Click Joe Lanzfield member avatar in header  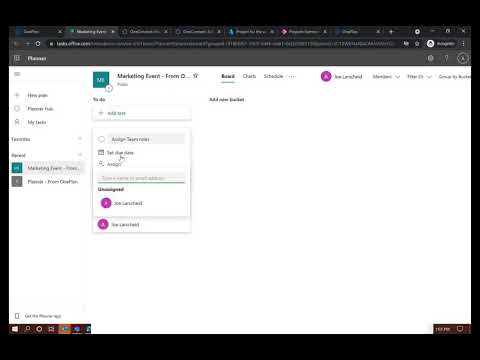(x=326, y=76)
